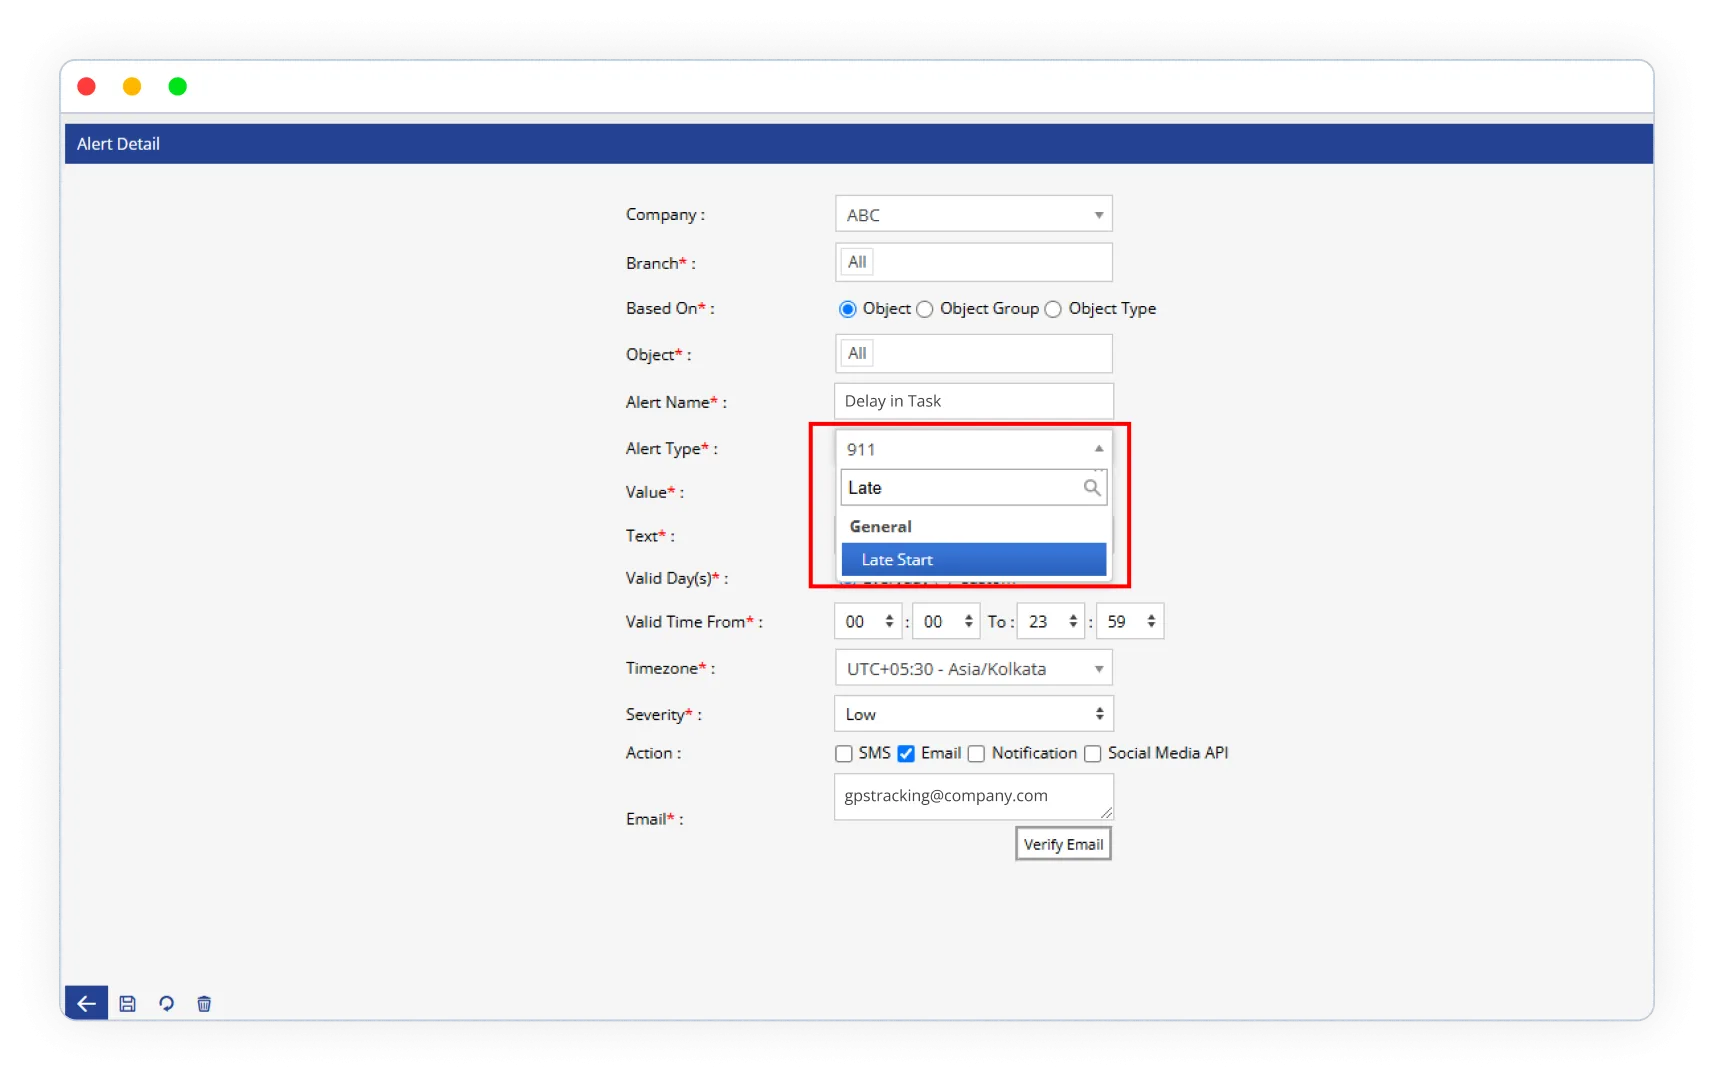
Task: Click the delete trash icon
Action: pos(204,1003)
